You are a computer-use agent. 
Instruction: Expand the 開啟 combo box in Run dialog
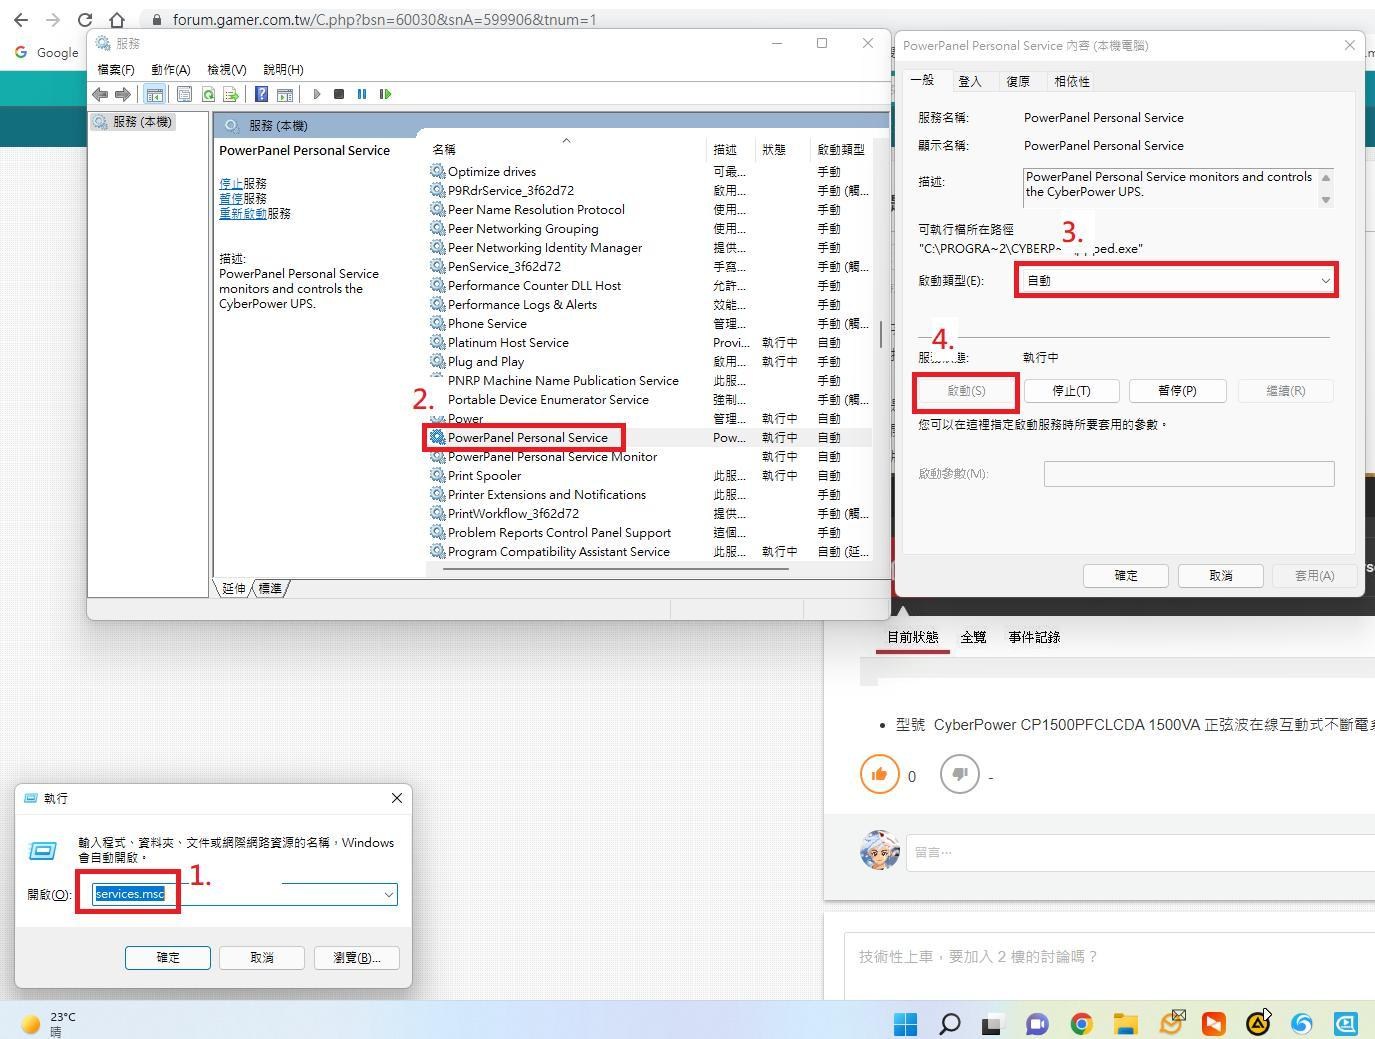coord(388,895)
